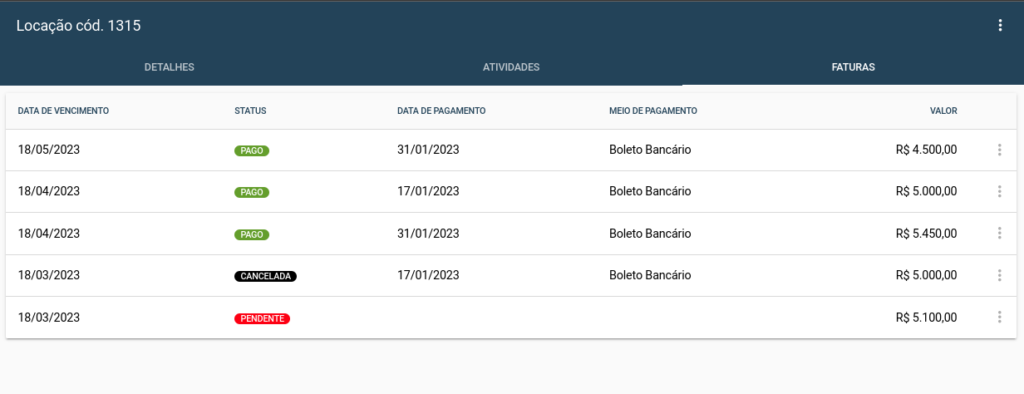Switch to the Atividades tab

pos(511,67)
